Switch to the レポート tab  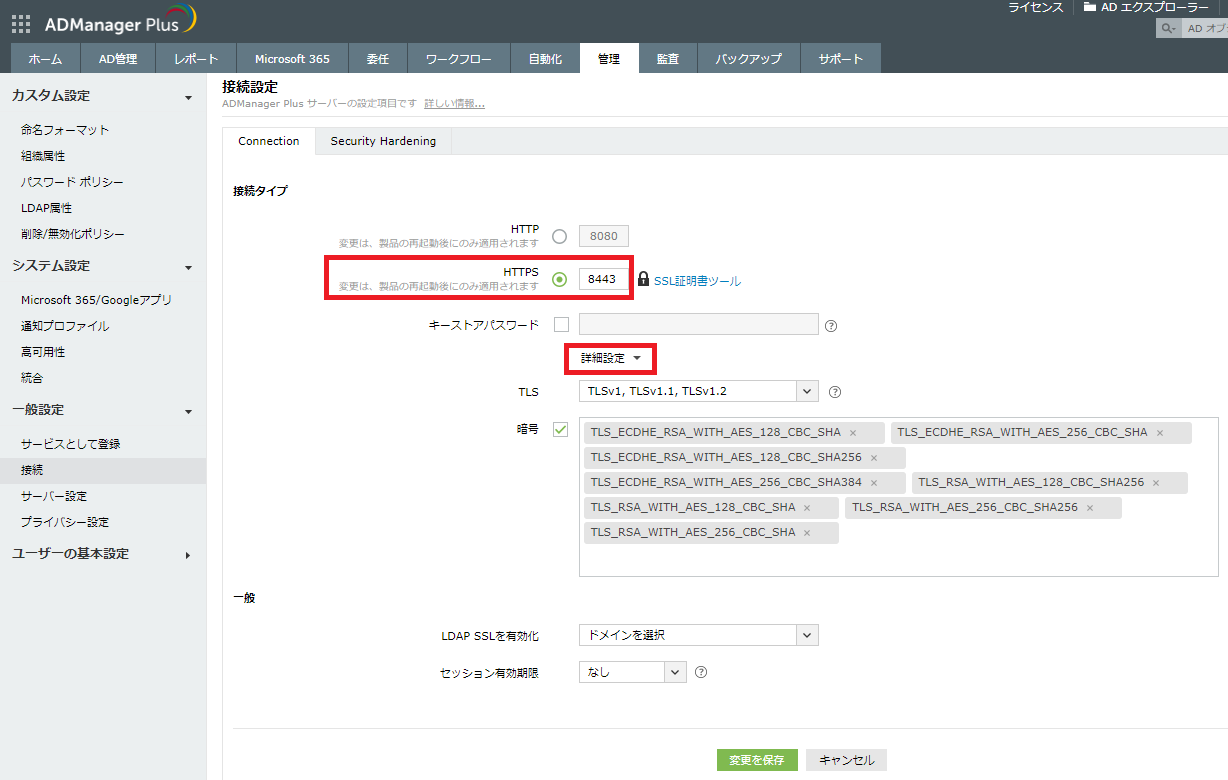(196, 59)
